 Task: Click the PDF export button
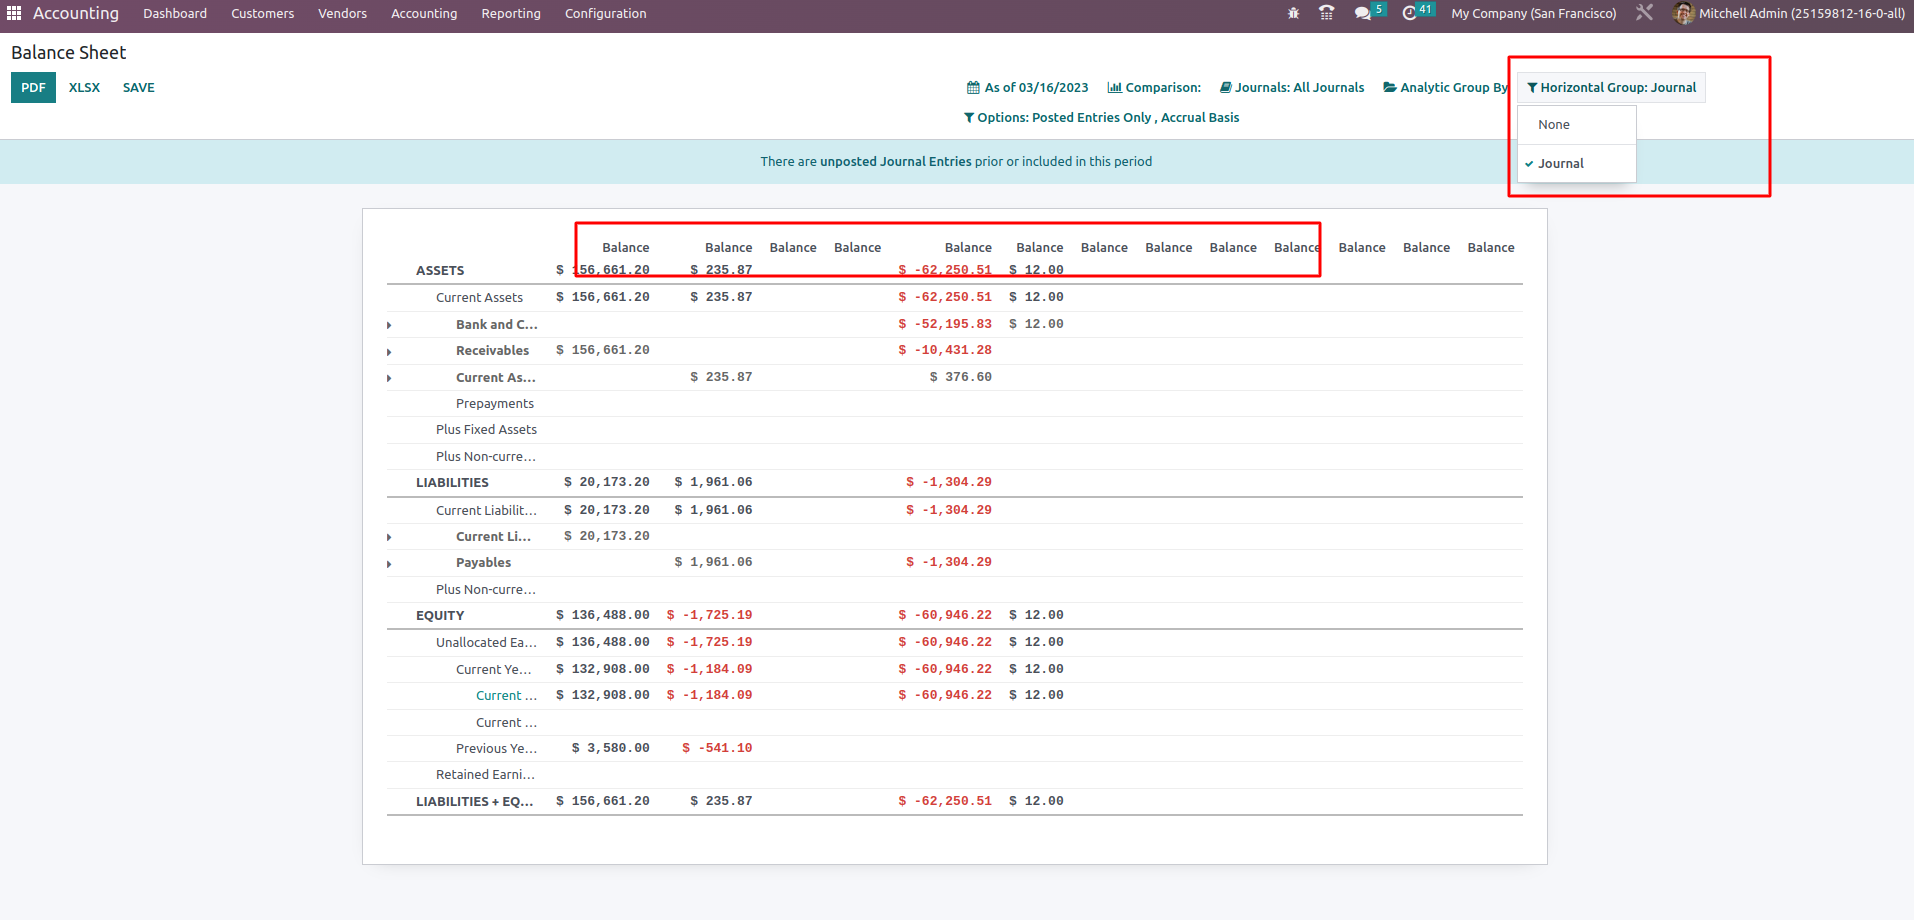point(33,87)
